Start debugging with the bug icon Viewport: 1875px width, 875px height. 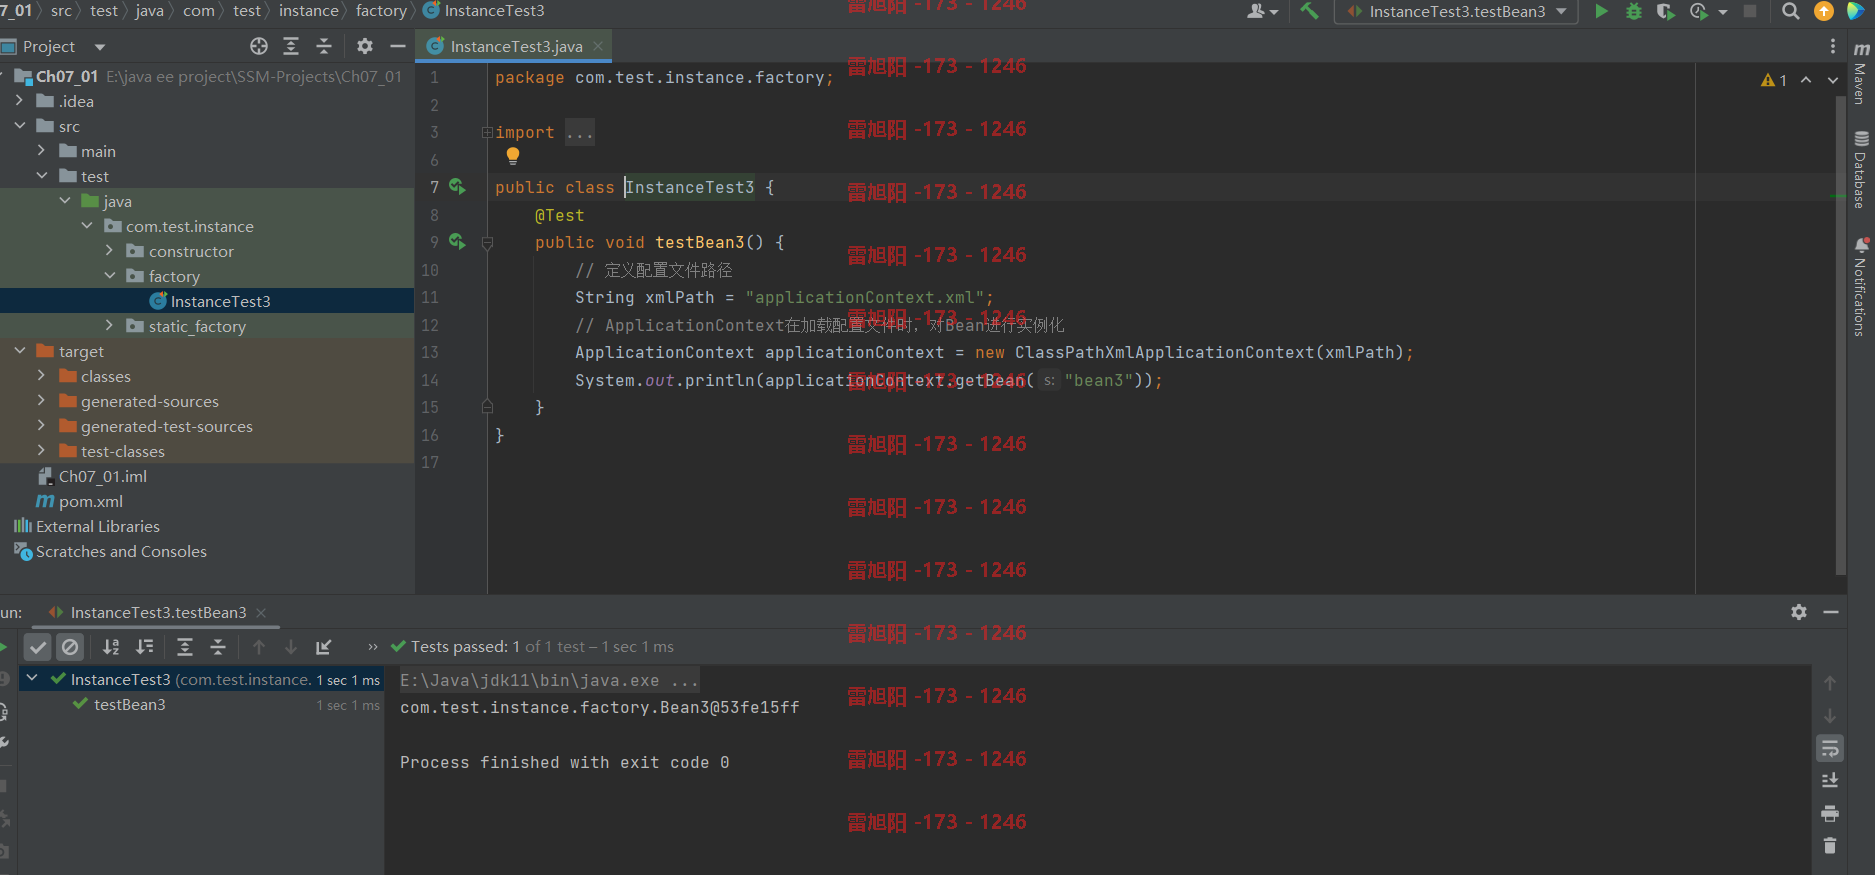[1634, 11]
